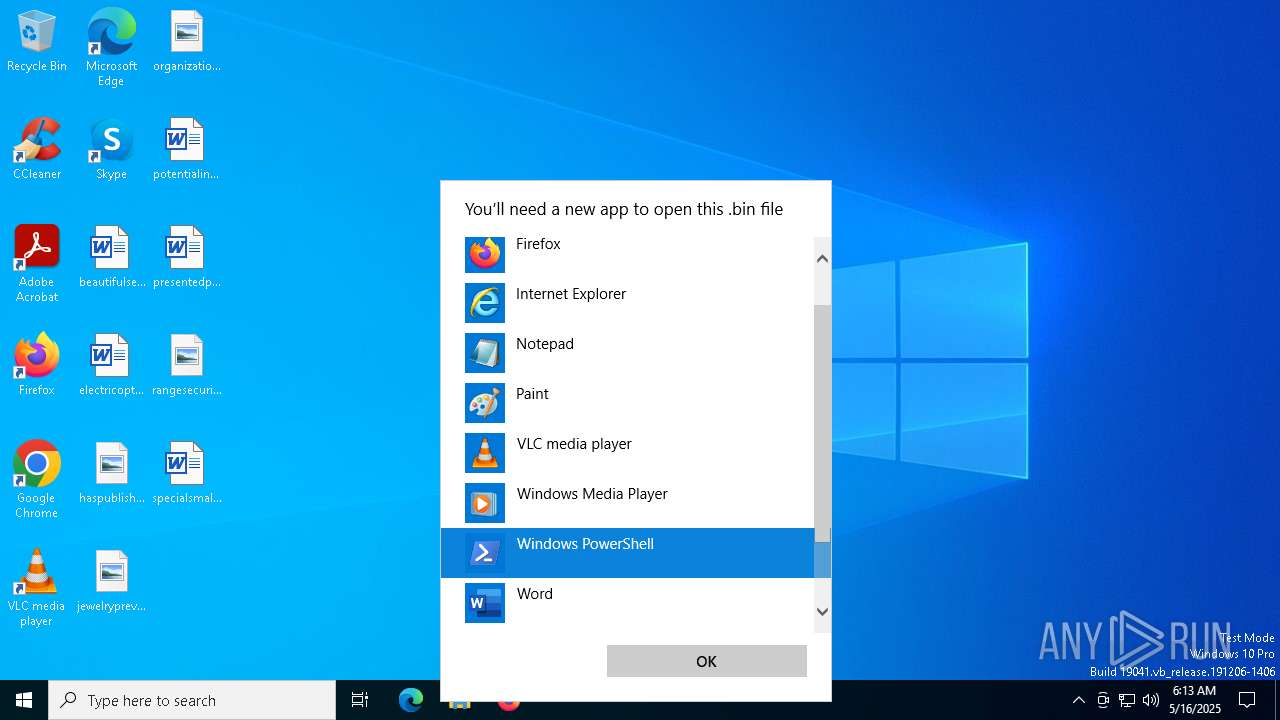Image resolution: width=1280 pixels, height=720 pixels.
Task: Select the Adobe Acrobat desktop shortcut
Action: click(x=37, y=264)
